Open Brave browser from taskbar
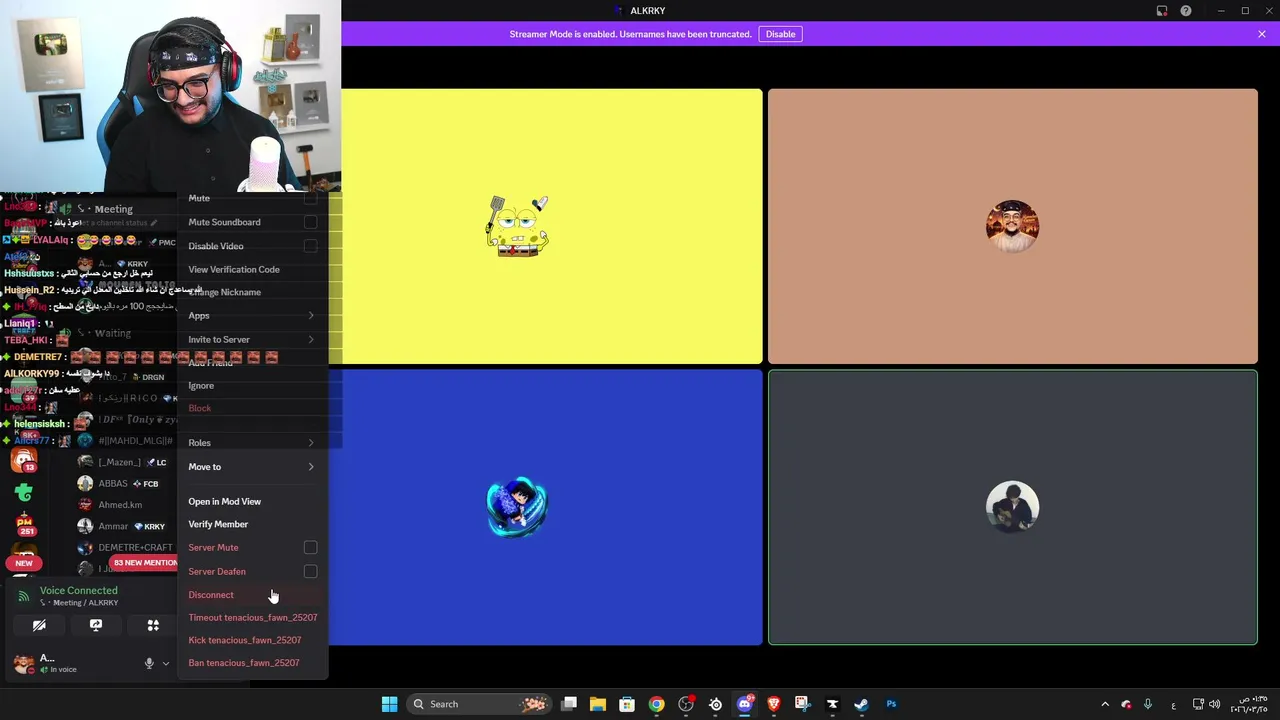Image resolution: width=1280 pixels, height=720 pixels. [x=773, y=704]
